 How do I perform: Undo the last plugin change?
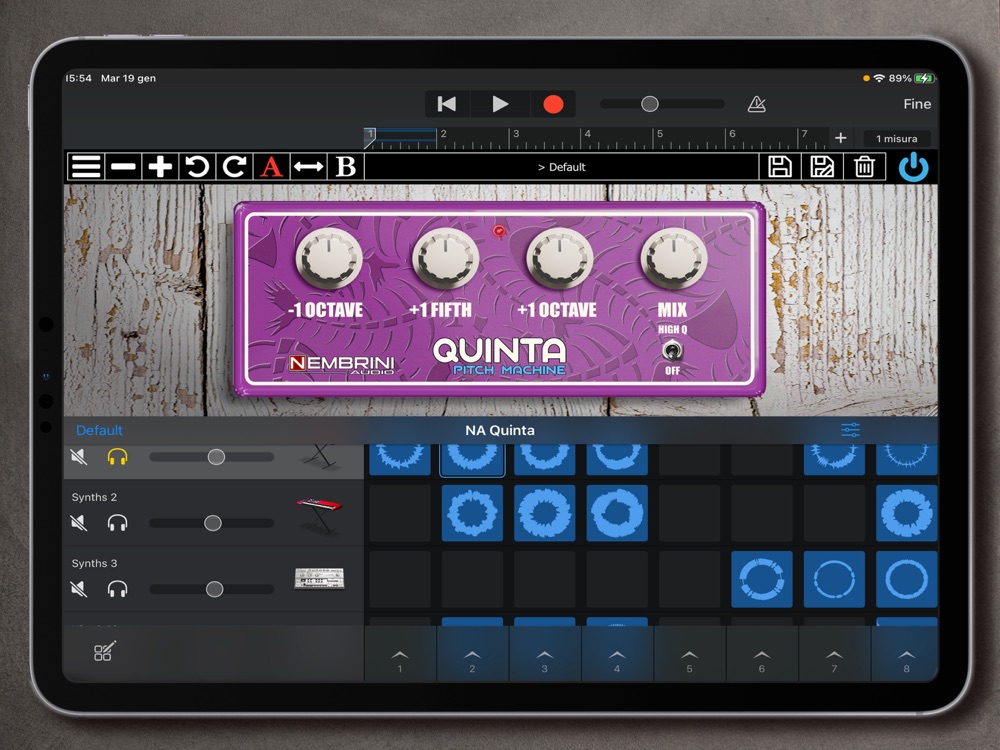click(197, 167)
